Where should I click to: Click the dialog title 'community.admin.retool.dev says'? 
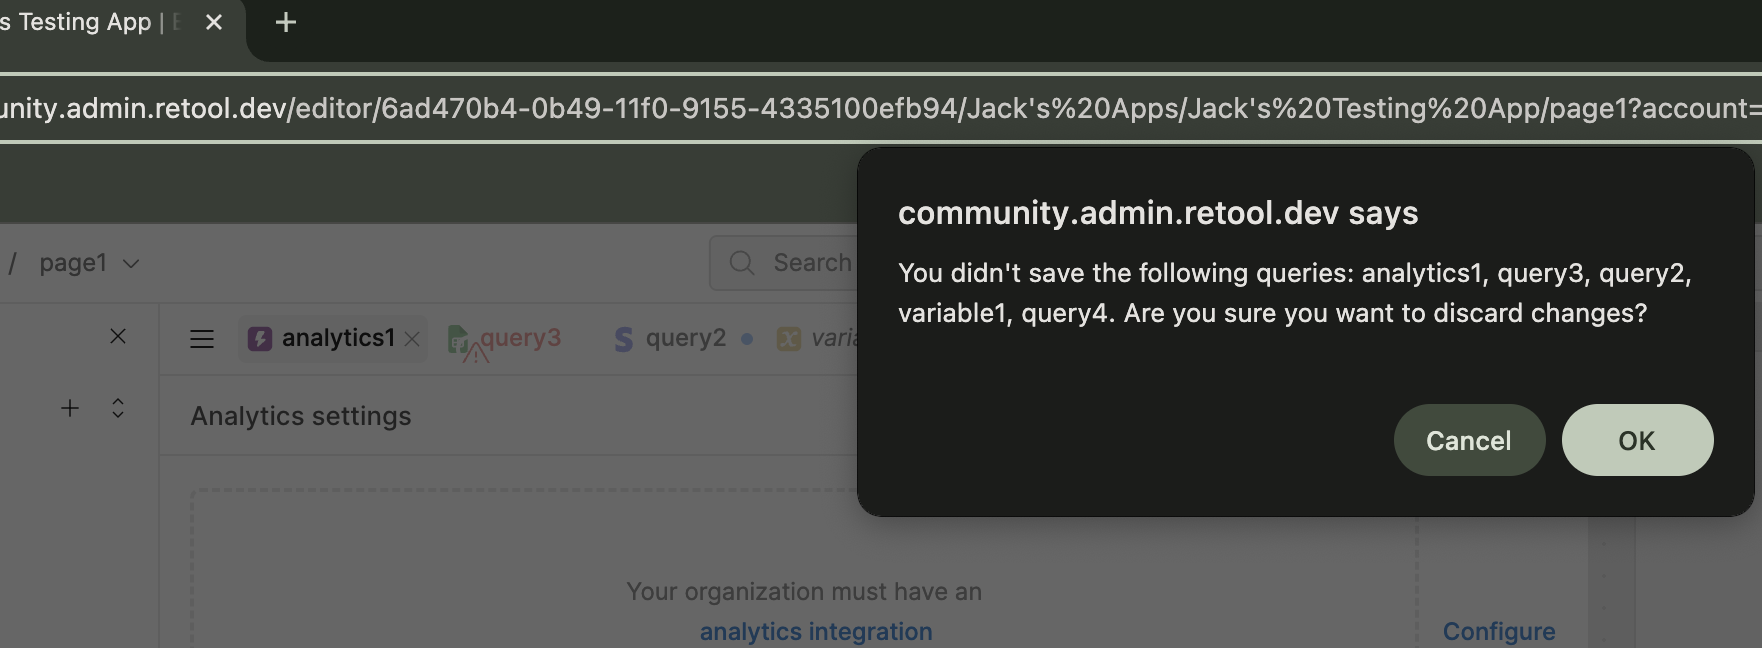(1158, 213)
